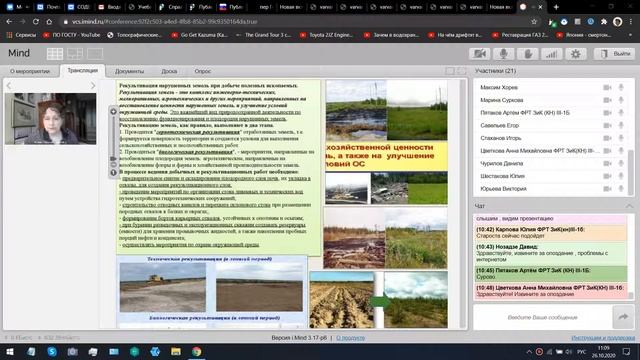Image resolution: width=640 pixels, height=360 pixels.
Task: Open The Grand Tour bookmark
Action: click(264, 35)
